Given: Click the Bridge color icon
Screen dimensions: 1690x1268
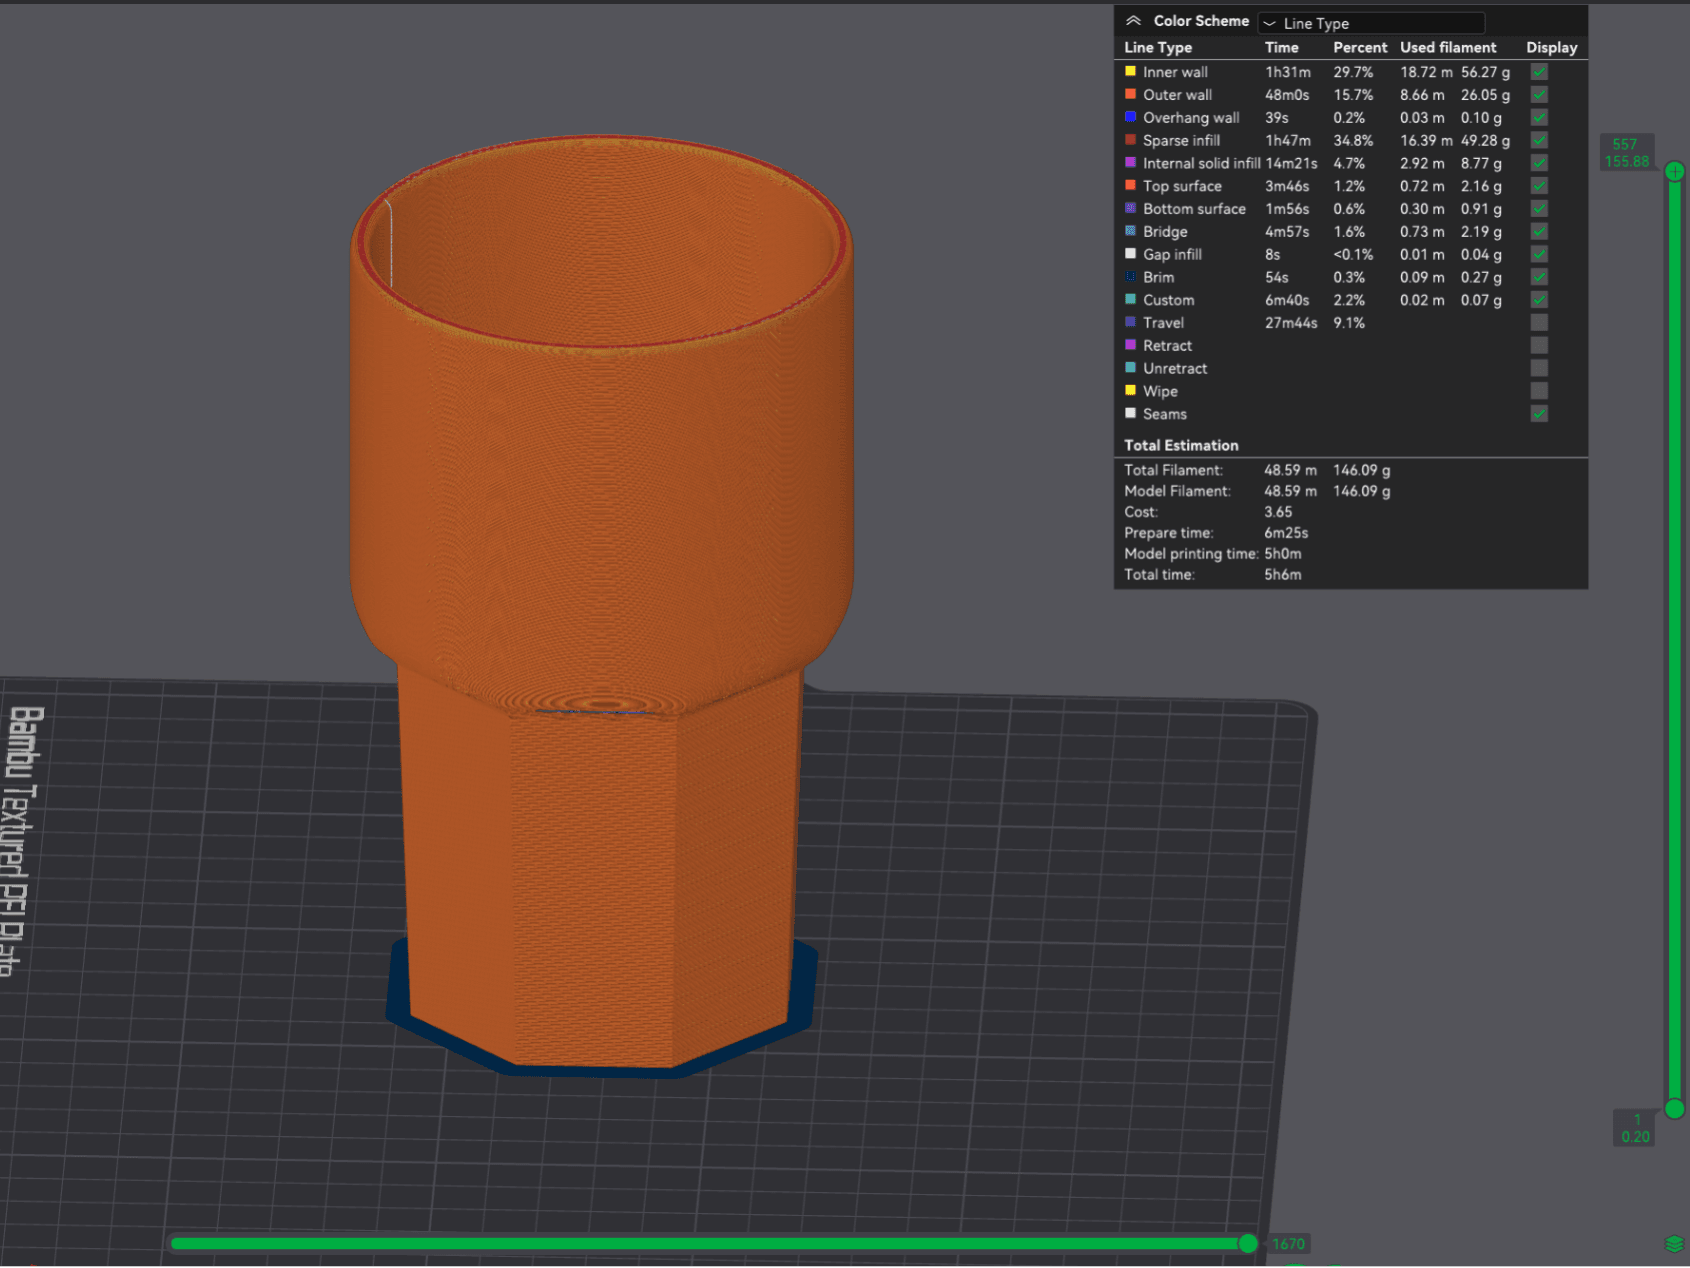Looking at the screenshot, I should click(x=1130, y=231).
